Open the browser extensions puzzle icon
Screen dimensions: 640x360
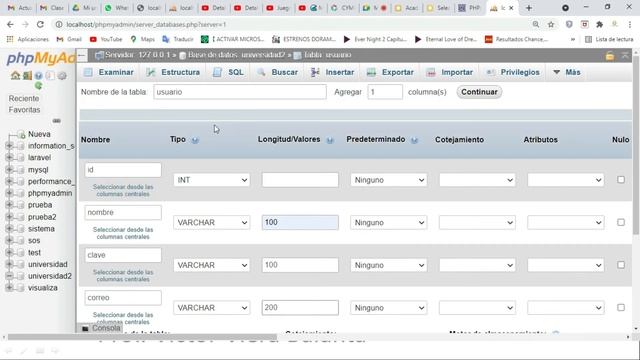(x=600, y=24)
